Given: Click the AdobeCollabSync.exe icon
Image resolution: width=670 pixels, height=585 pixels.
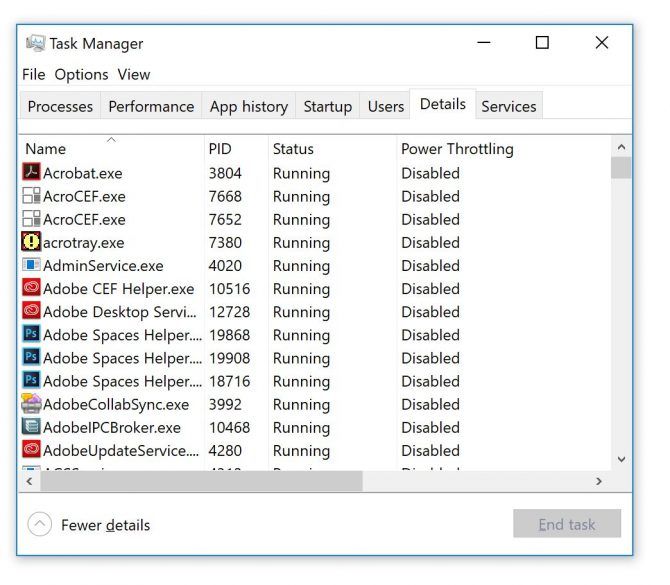Looking at the screenshot, I should point(31,404).
